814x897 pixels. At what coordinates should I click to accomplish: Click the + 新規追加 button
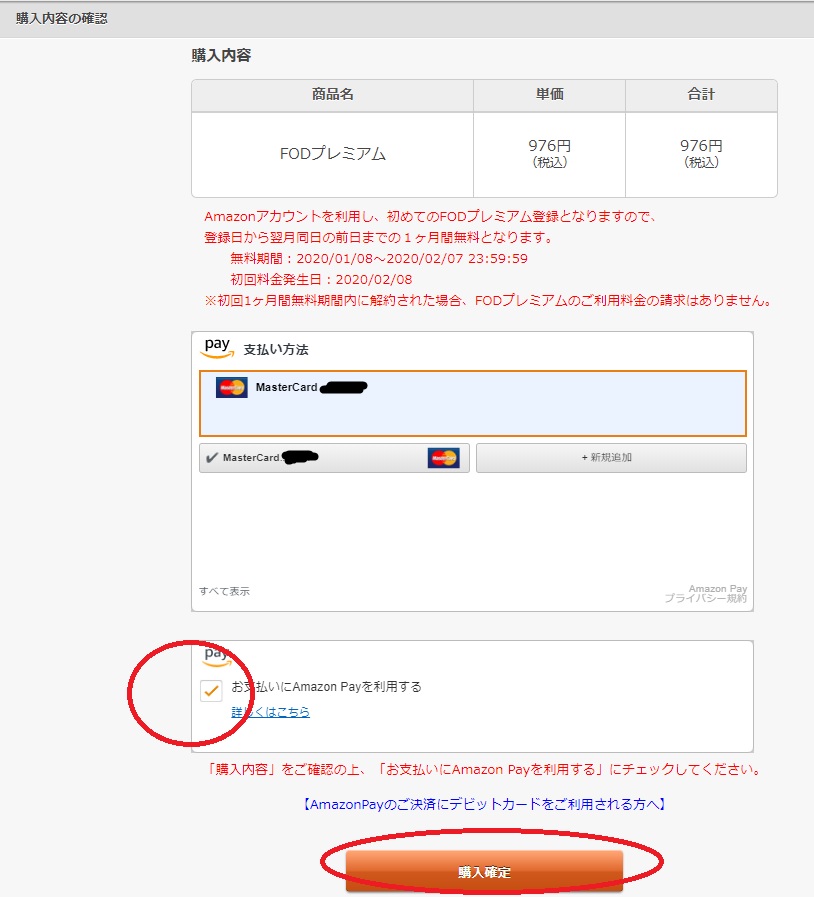pyautogui.click(x=611, y=458)
